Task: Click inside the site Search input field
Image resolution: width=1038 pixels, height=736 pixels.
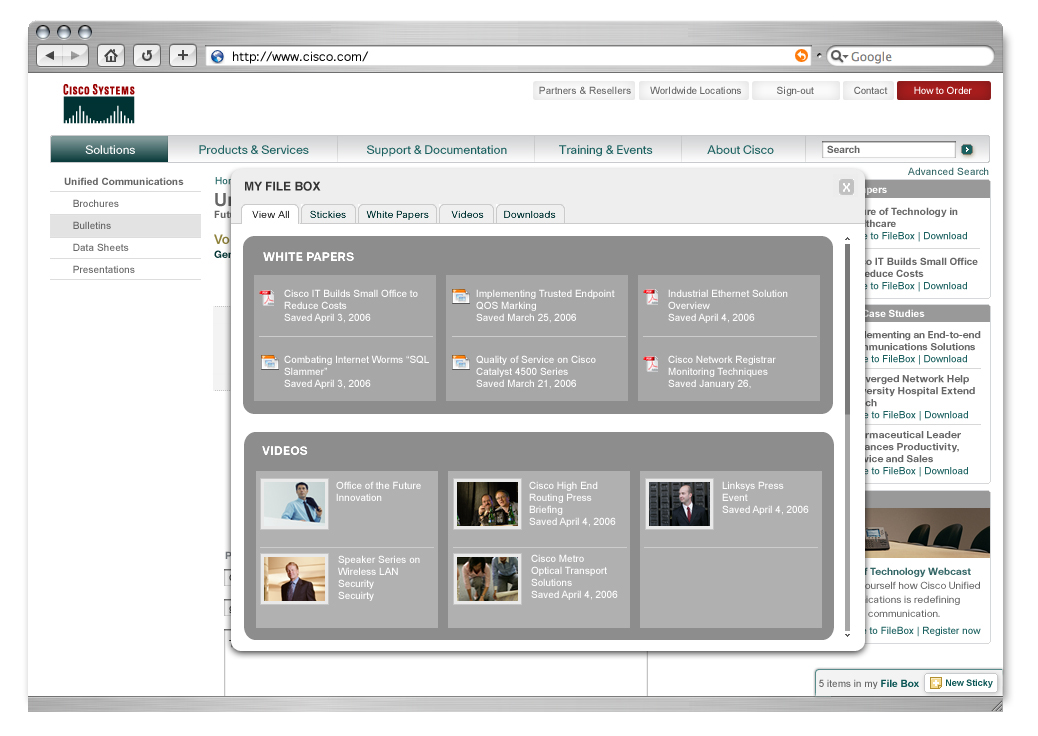Action: tap(888, 150)
